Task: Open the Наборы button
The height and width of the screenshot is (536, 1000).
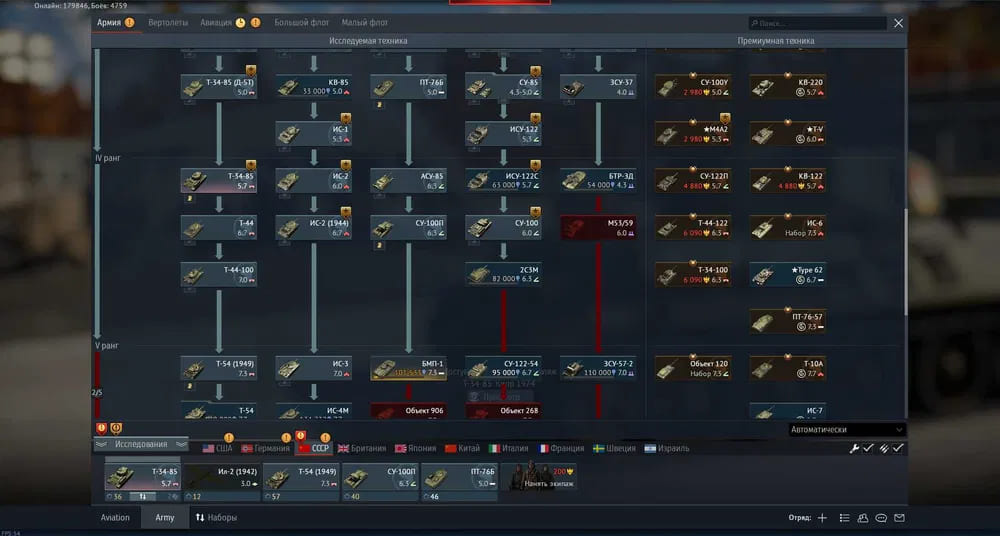Action: 216,517
